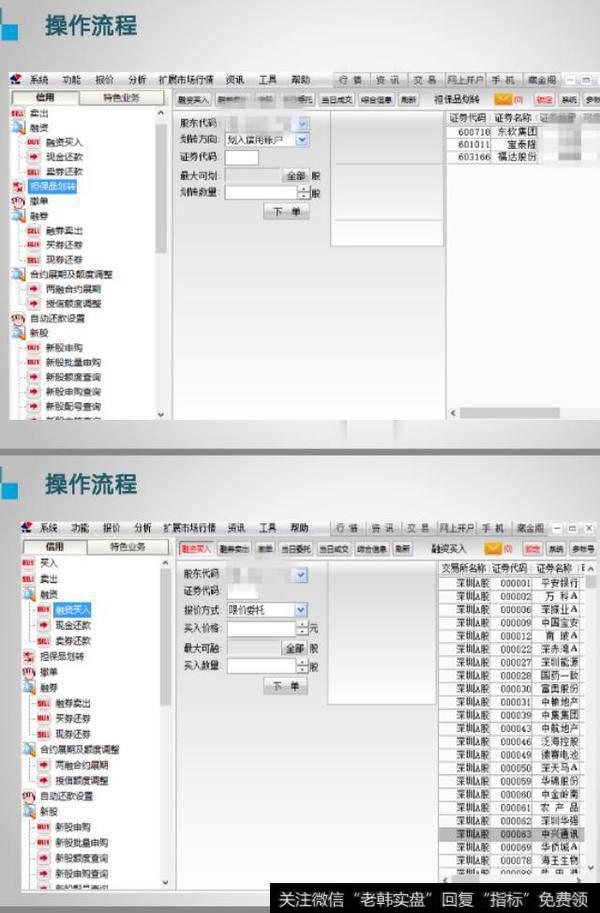Open 工具 menu in 担保品划转 window
Viewport: 600px width, 913px height.
267,80
